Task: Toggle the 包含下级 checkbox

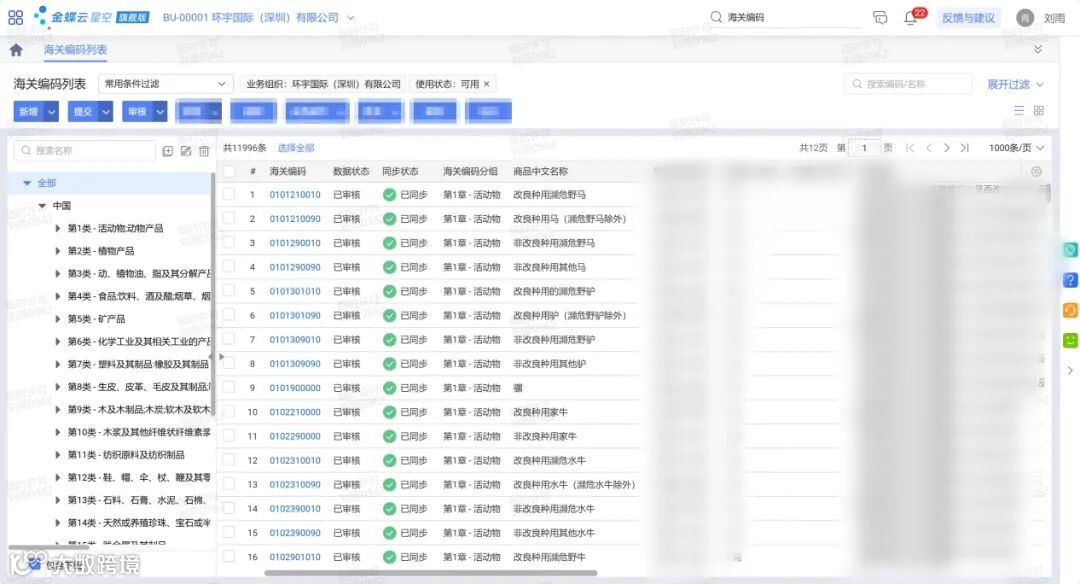Action: coord(34,565)
